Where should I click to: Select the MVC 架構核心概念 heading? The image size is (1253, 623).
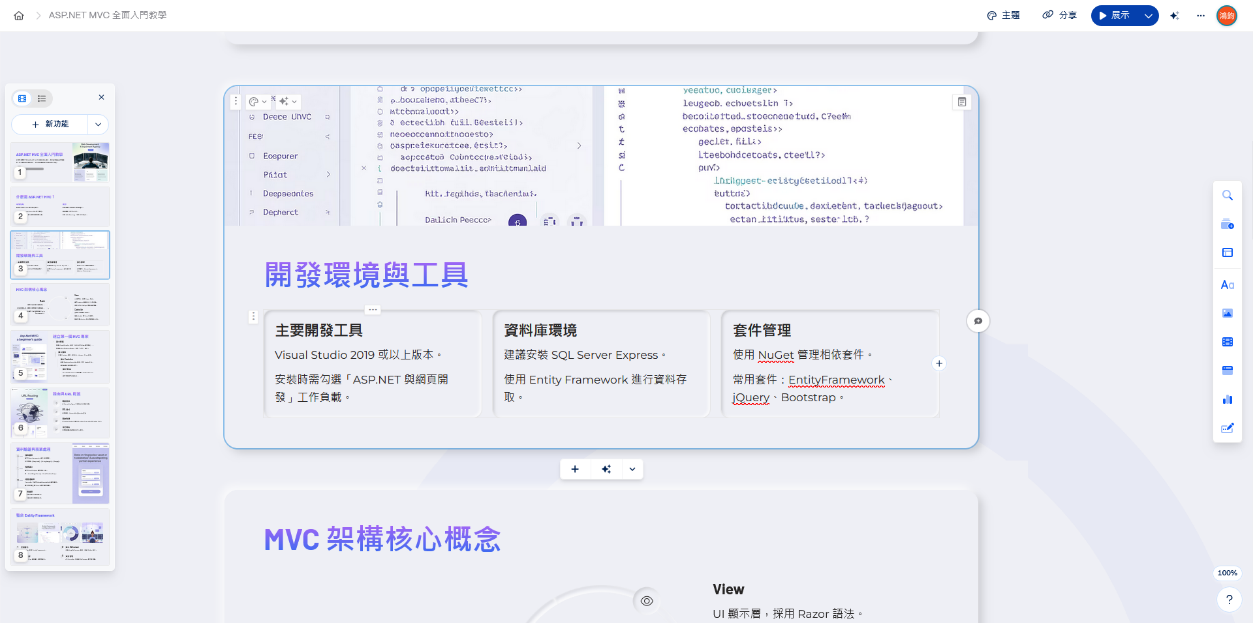(x=382, y=539)
